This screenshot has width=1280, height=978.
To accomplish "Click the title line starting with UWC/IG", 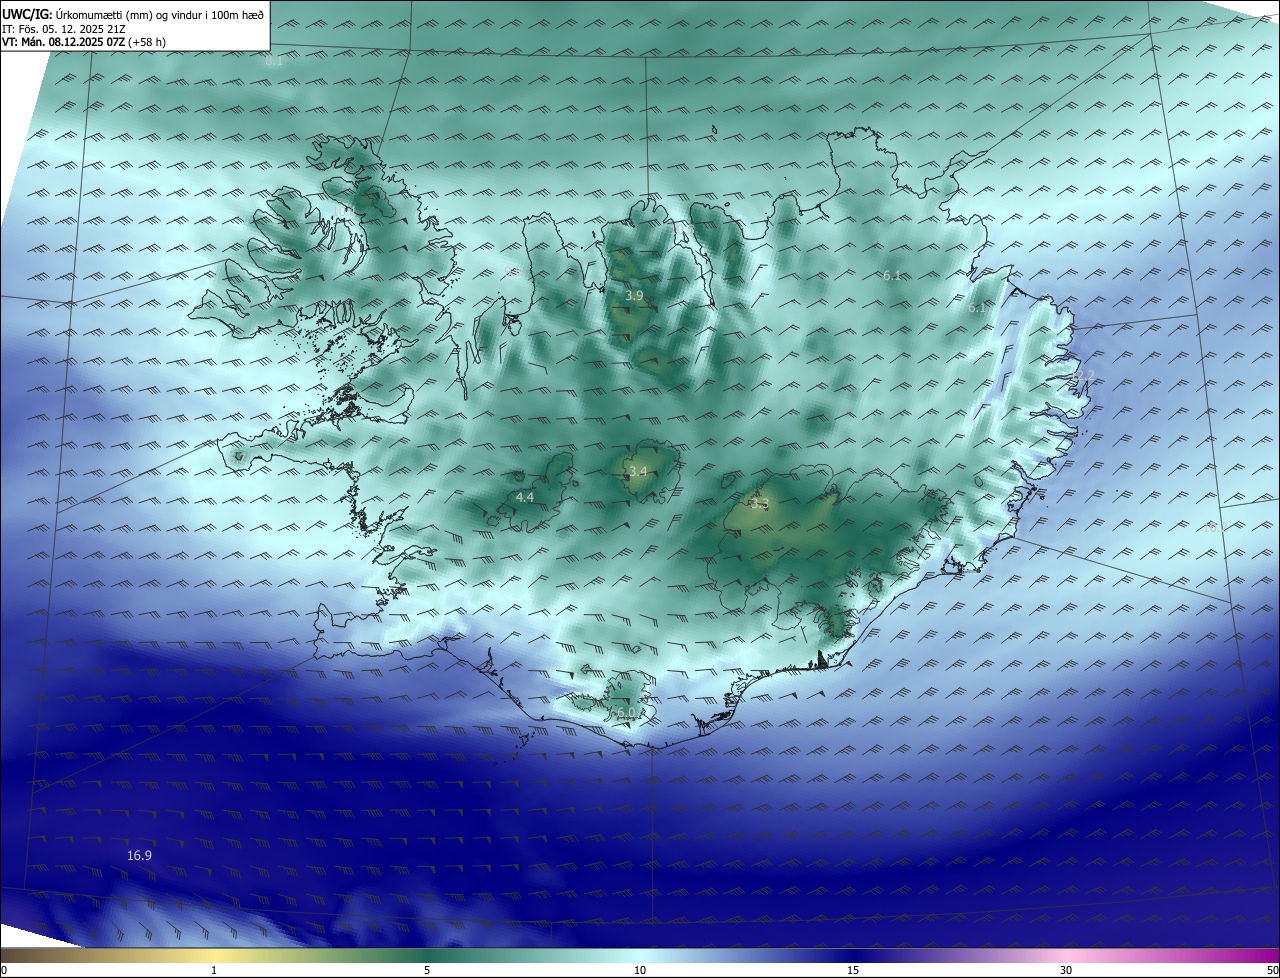I will pyautogui.click(x=133, y=14).
